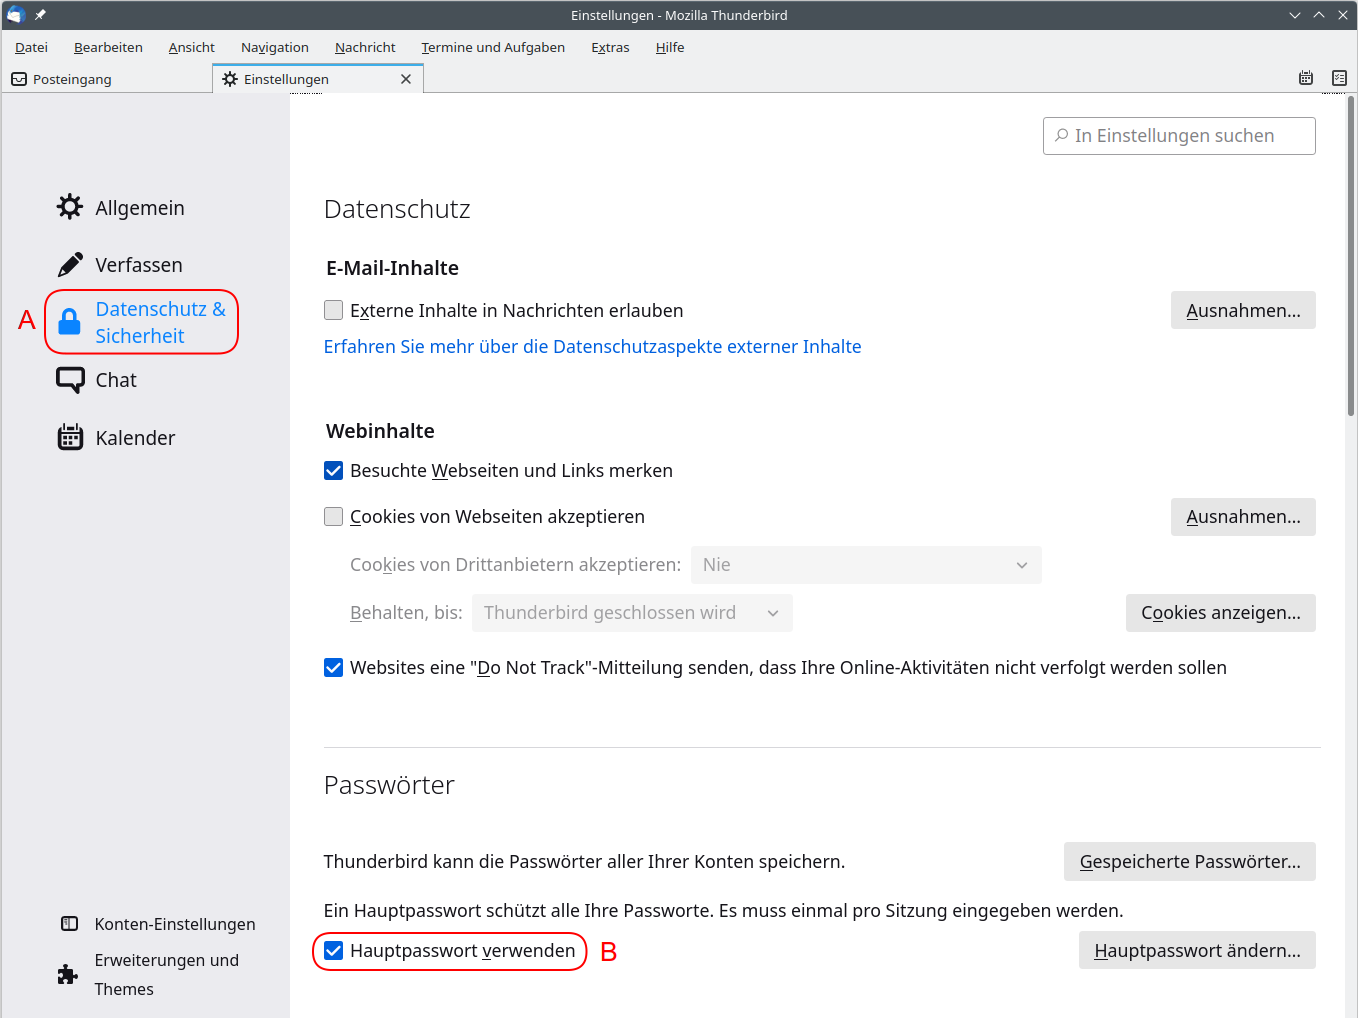Screen dimensions: 1358x1018
Task: Select Kalender in the settings sidebar
Action: [116, 437]
